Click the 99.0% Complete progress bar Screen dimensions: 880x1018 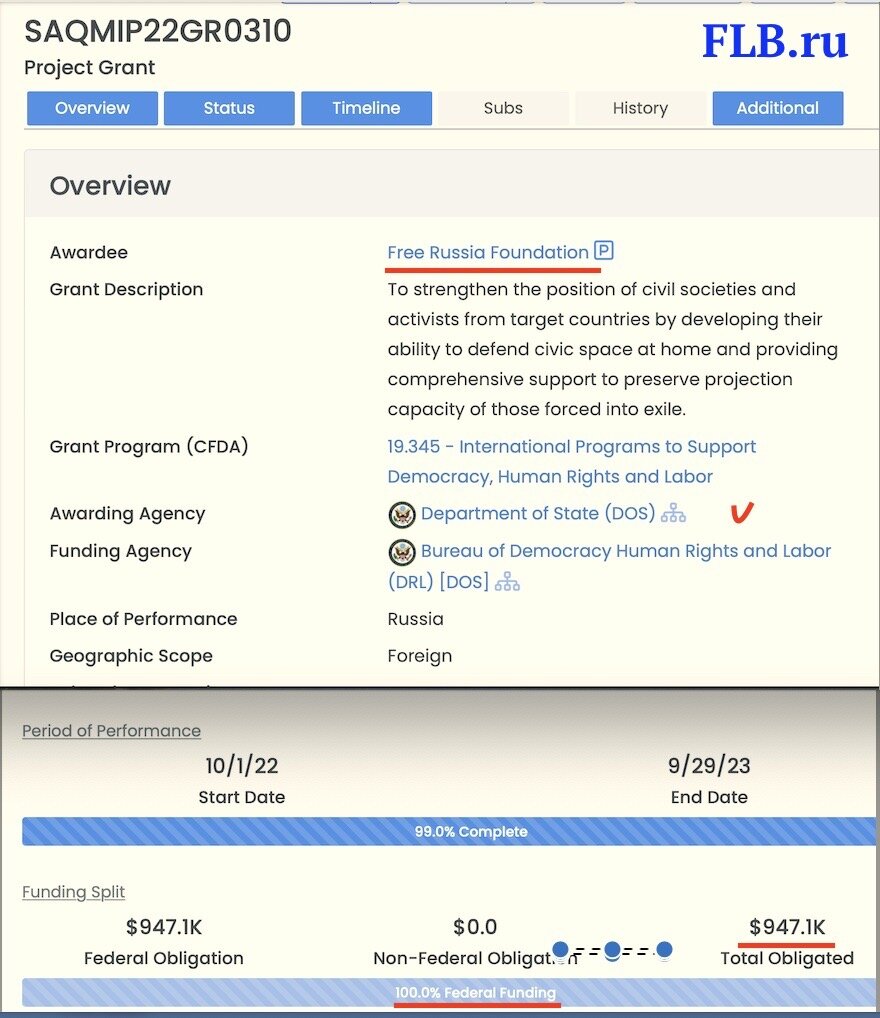[x=449, y=831]
